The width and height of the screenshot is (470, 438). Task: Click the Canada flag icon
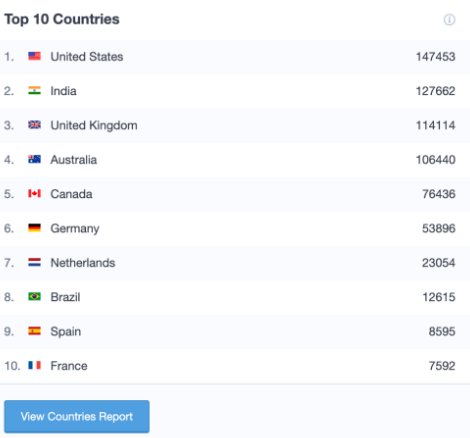tap(34, 194)
